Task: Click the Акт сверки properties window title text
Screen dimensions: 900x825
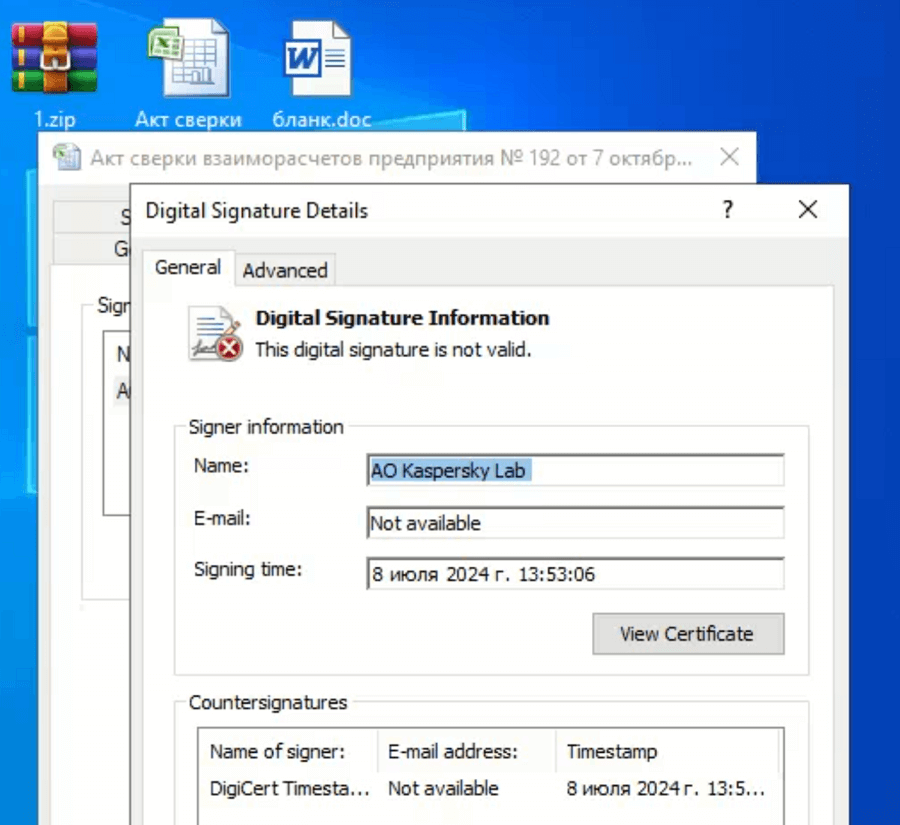Action: tap(390, 158)
